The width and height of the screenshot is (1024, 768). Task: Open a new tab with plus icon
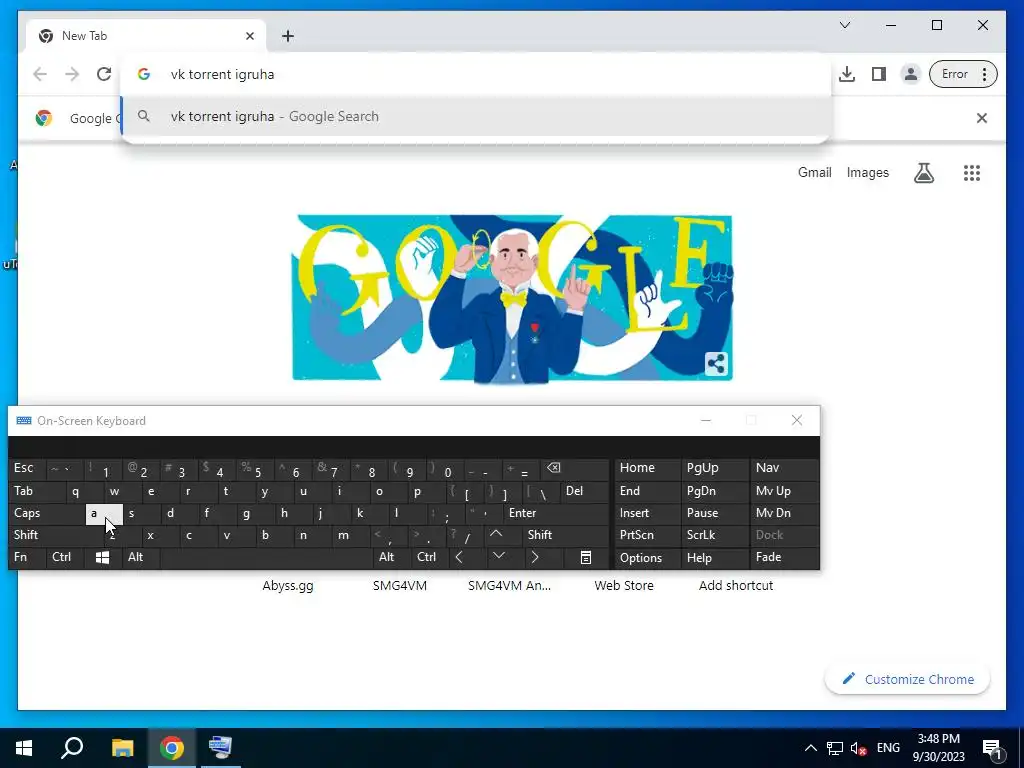(288, 36)
